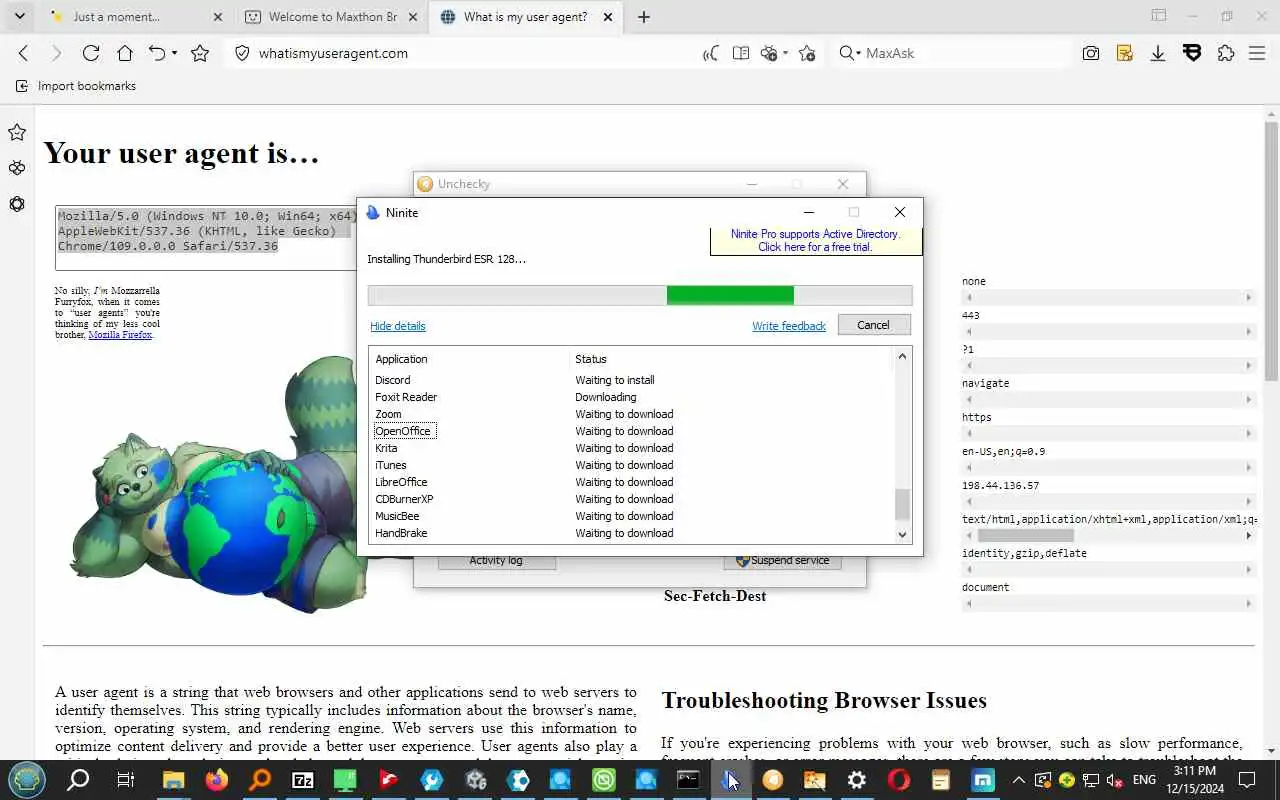Open the command prompt taskbar icon
The image size is (1280, 800).
pyautogui.click(x=688, y=780)
